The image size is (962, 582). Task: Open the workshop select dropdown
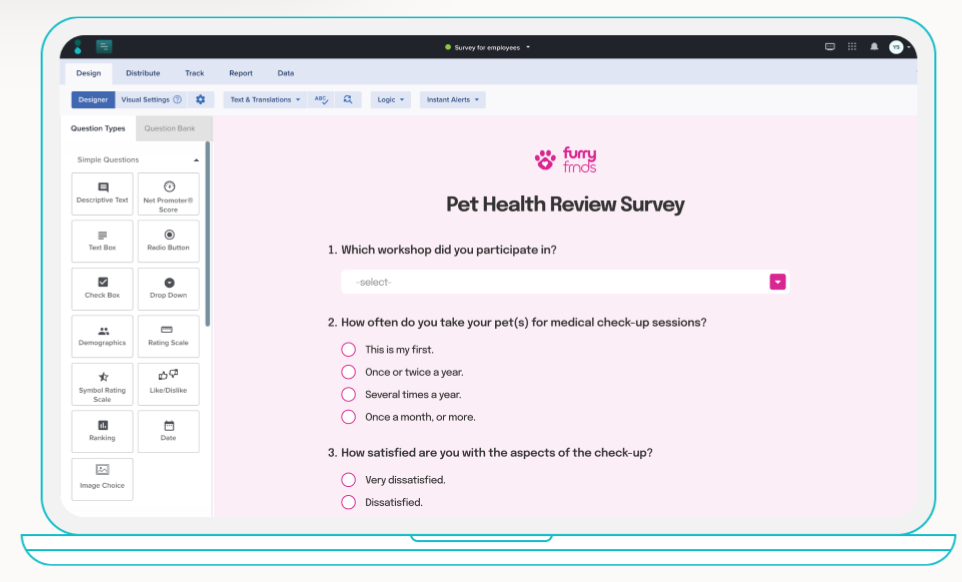777,281
